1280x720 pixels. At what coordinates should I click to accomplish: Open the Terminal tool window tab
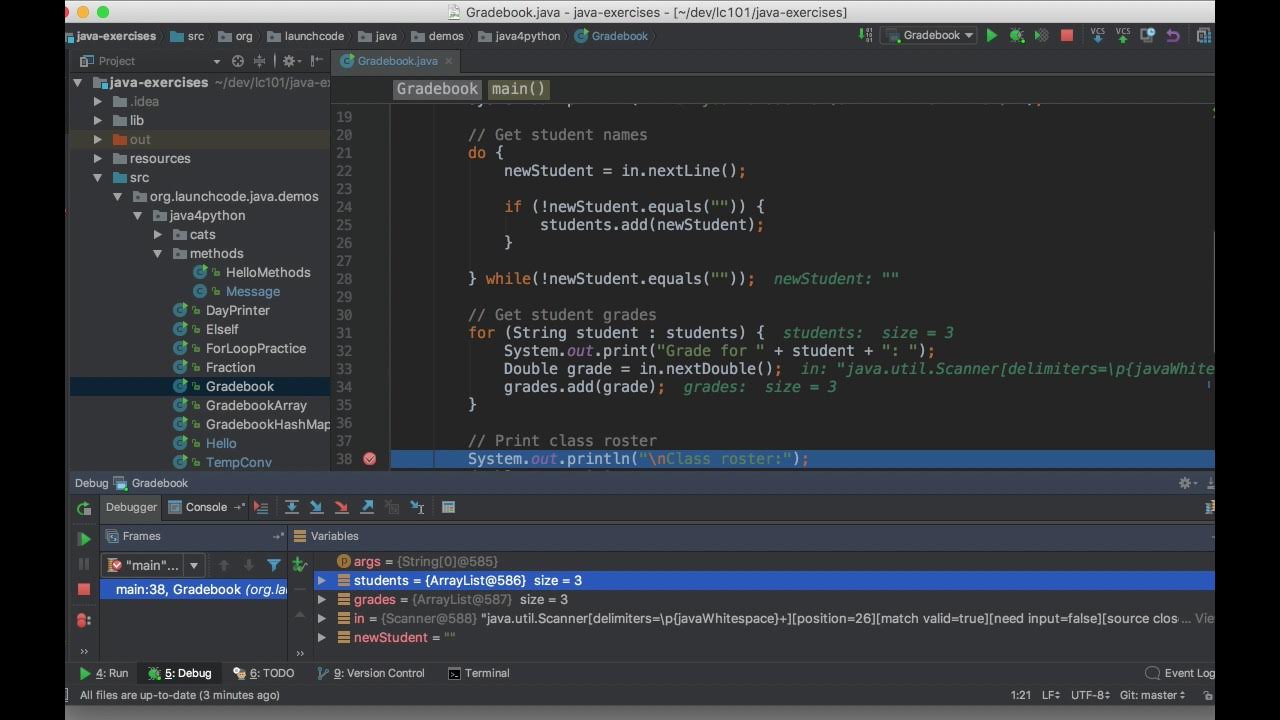[x=479, y=673]
